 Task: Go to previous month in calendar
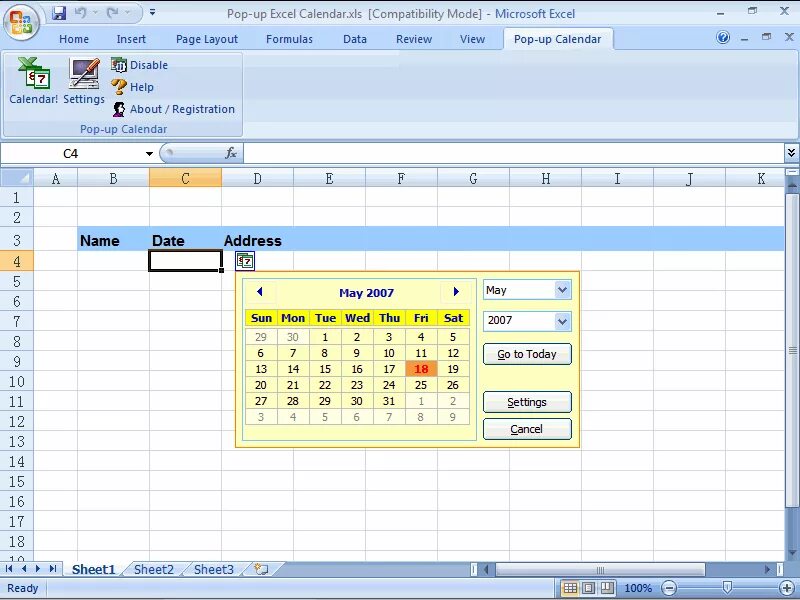260,292
